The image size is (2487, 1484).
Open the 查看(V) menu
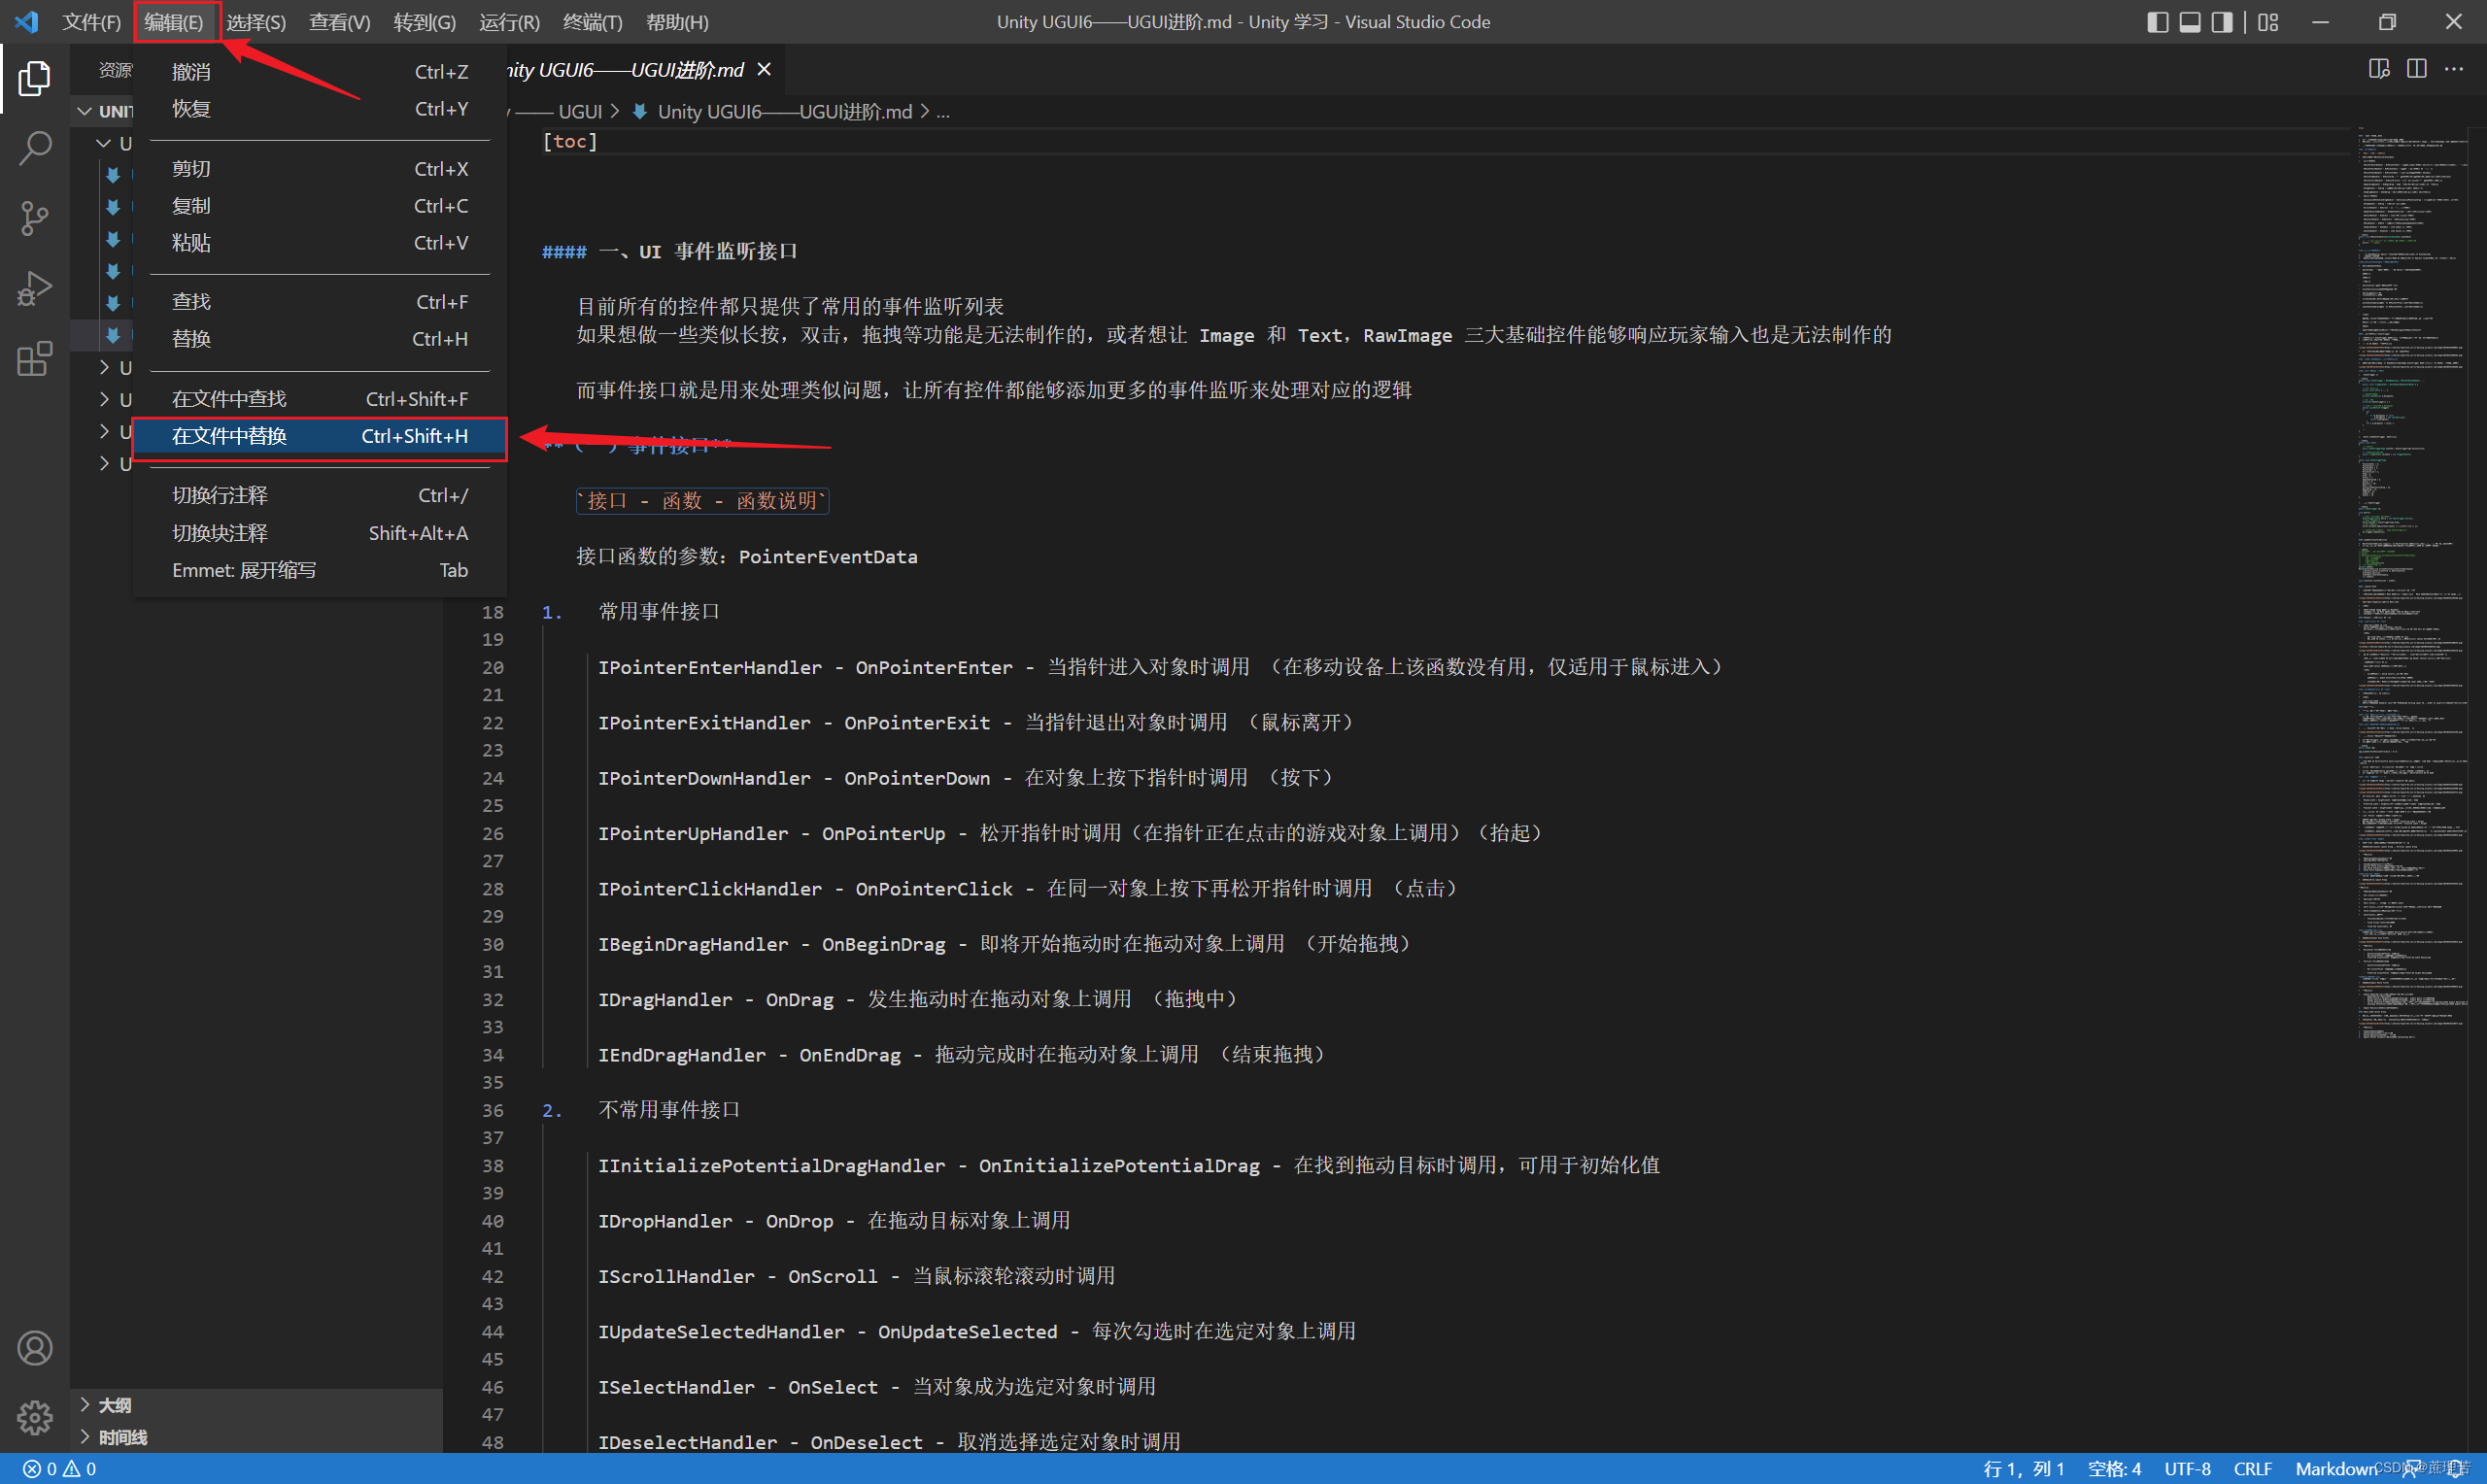pyautogui.click(x=339, y=22)
